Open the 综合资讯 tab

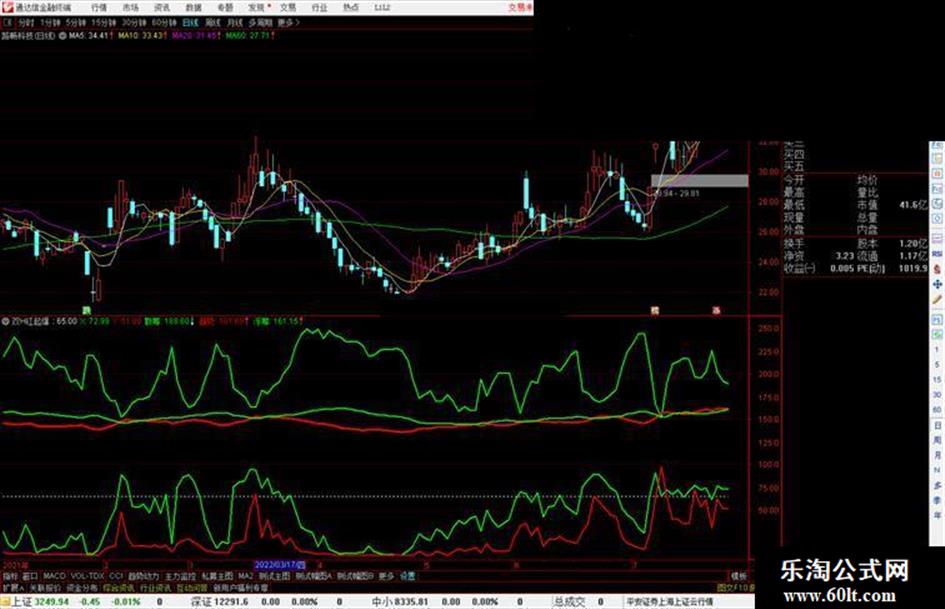(119, 587)
